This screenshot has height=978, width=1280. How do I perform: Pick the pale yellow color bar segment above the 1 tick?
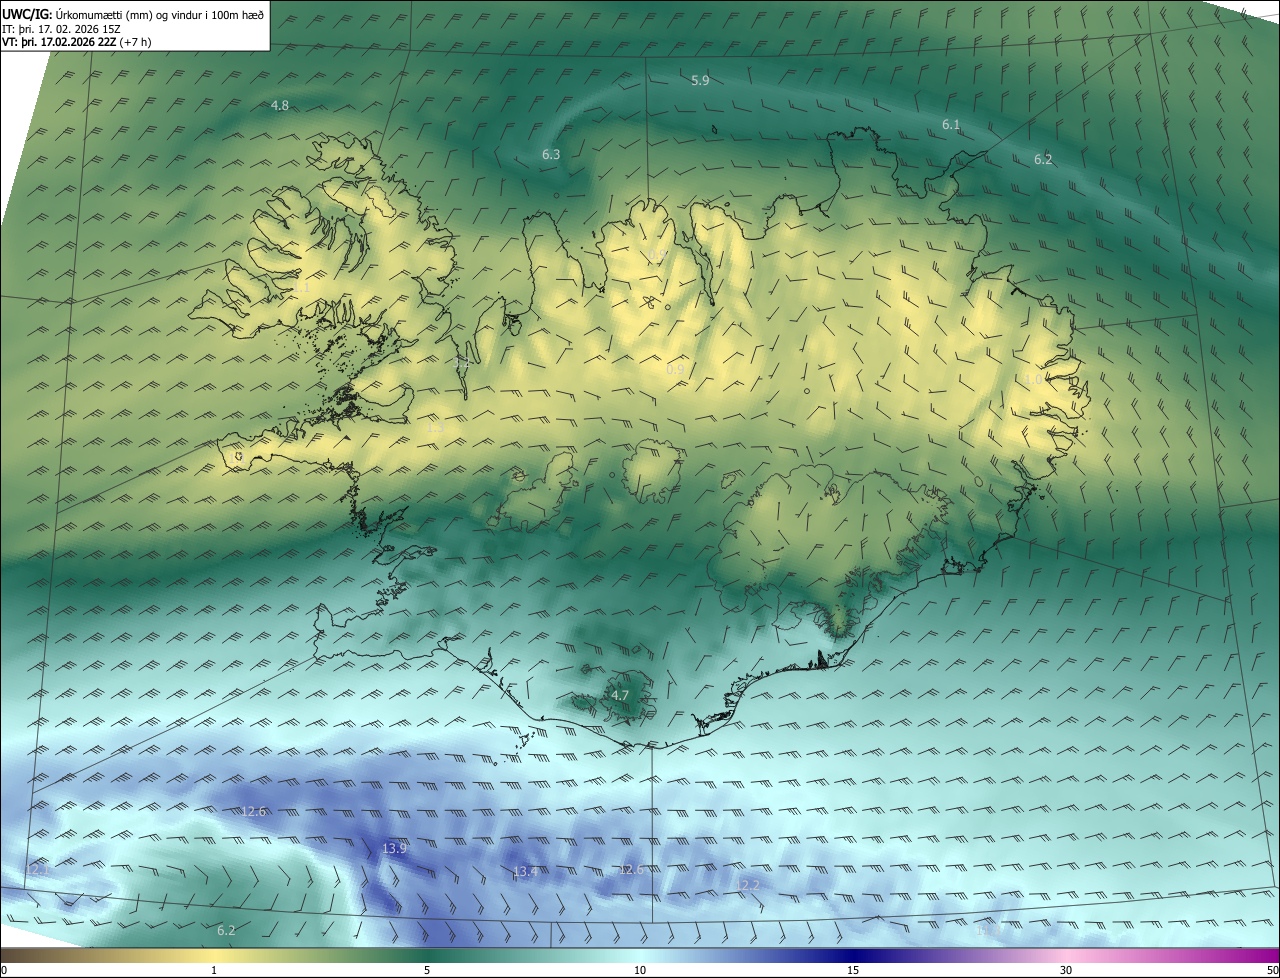[214, 955]
